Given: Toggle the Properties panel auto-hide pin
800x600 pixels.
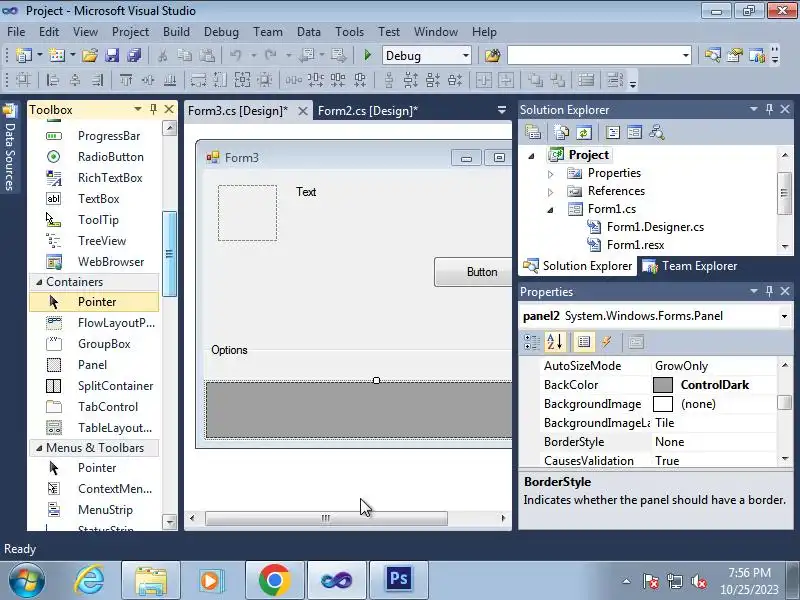Looking at the screenshot, I should coord(769,291).
